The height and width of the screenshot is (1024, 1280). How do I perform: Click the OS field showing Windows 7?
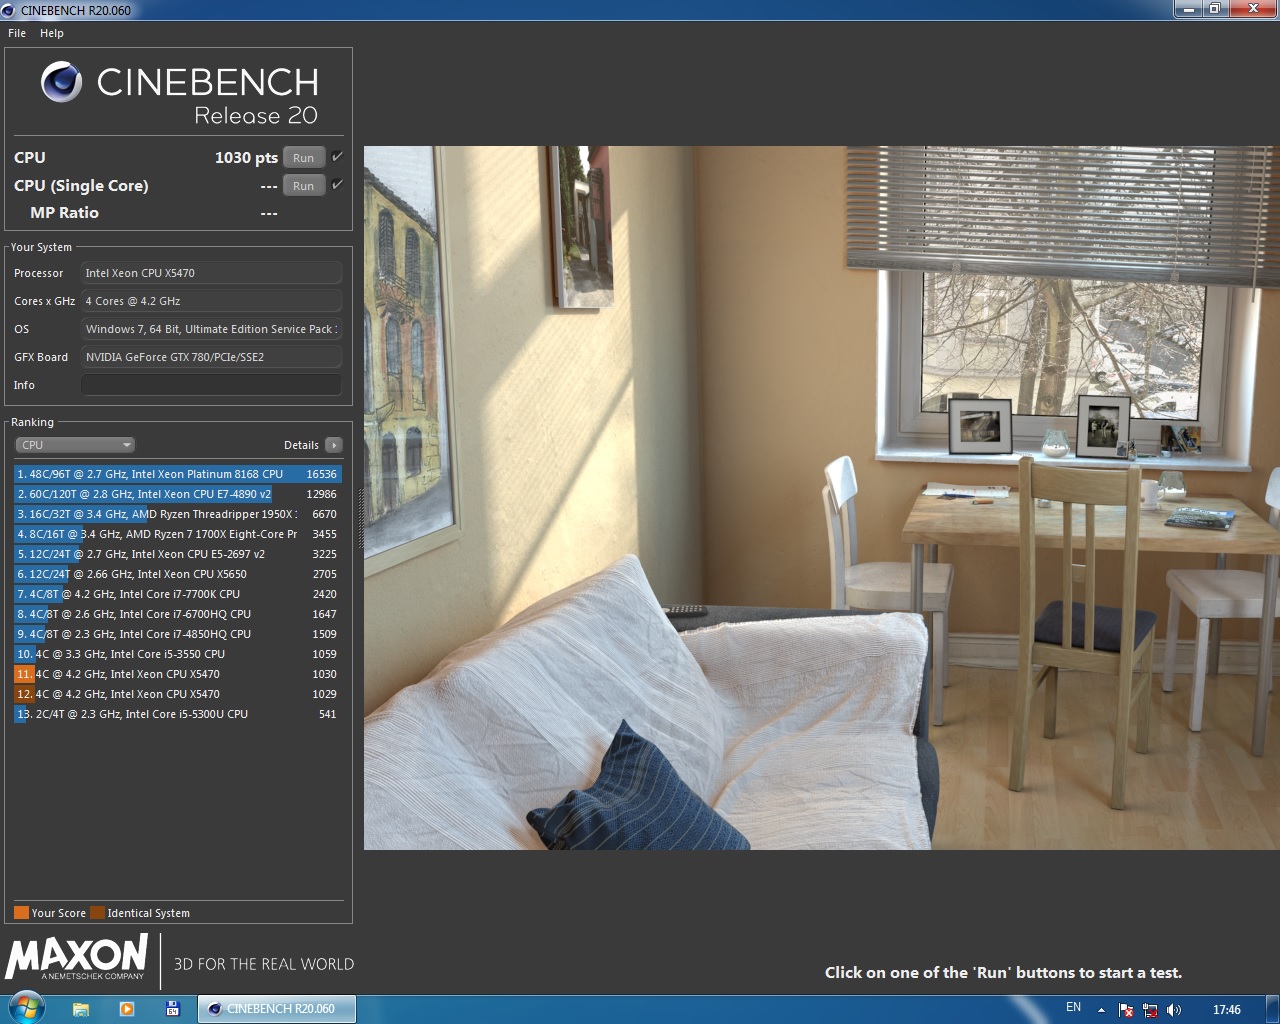(x=211, y=329)
